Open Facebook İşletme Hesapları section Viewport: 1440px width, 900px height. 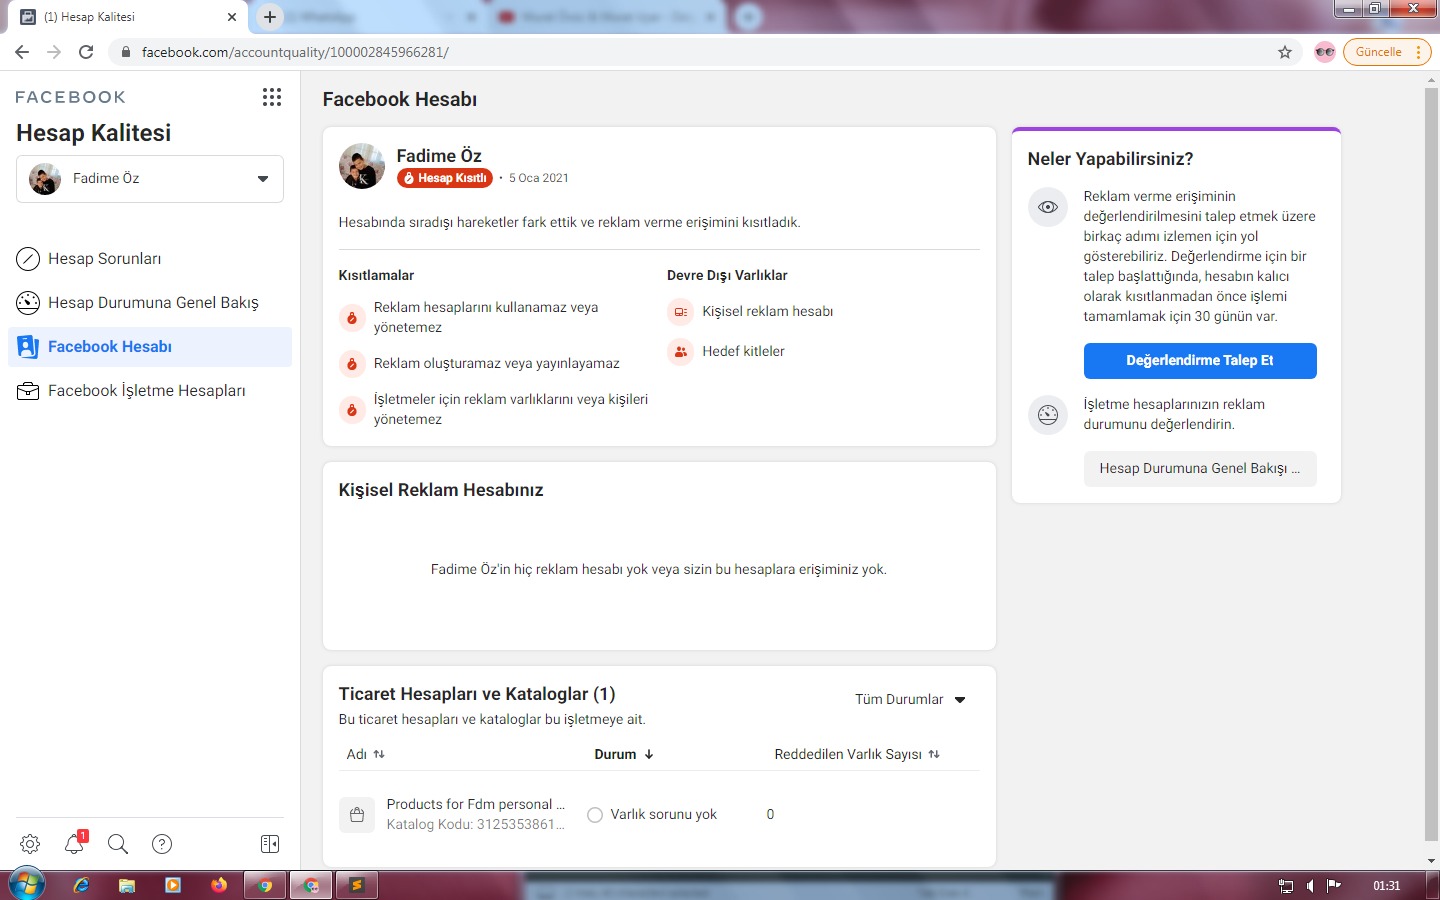click(x=150, y=391)
